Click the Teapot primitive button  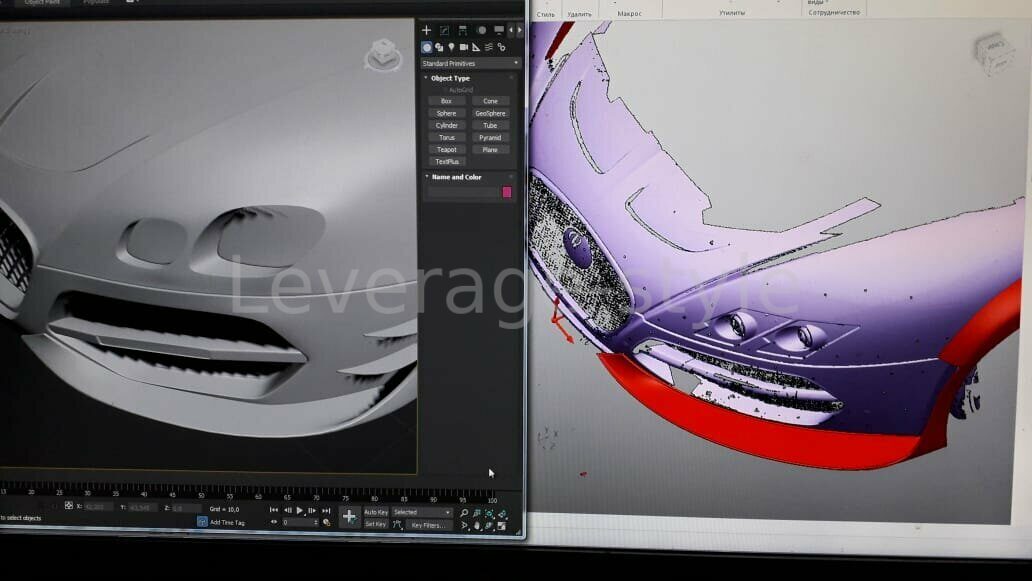[446, 150]
